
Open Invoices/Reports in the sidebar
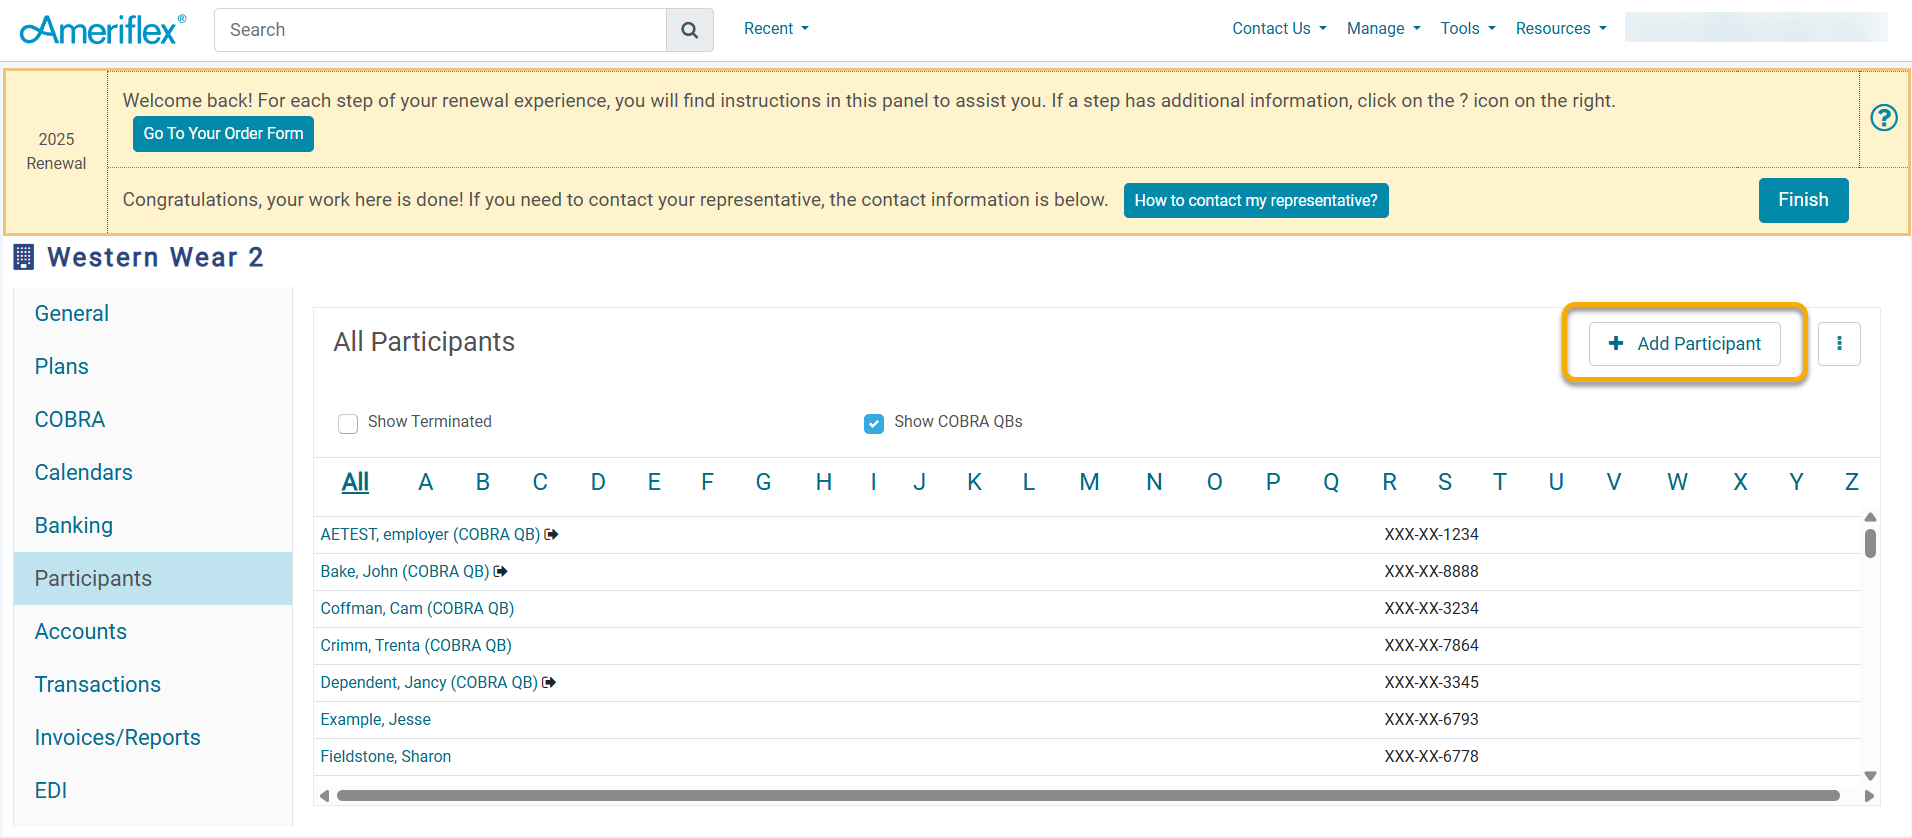153,738
